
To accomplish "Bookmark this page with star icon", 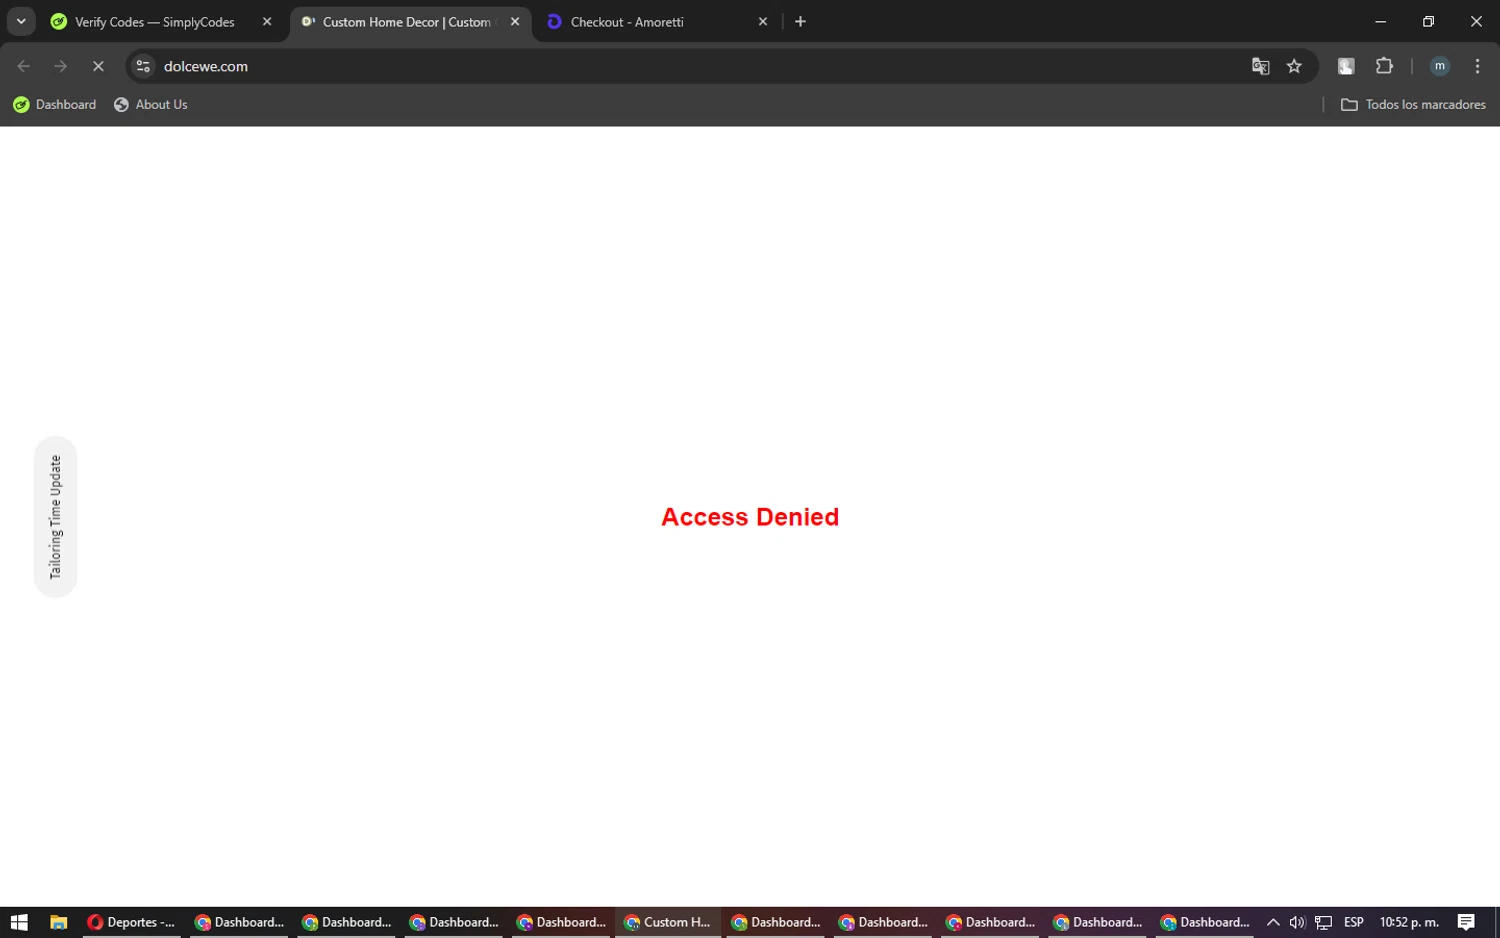I will 1294,66.
